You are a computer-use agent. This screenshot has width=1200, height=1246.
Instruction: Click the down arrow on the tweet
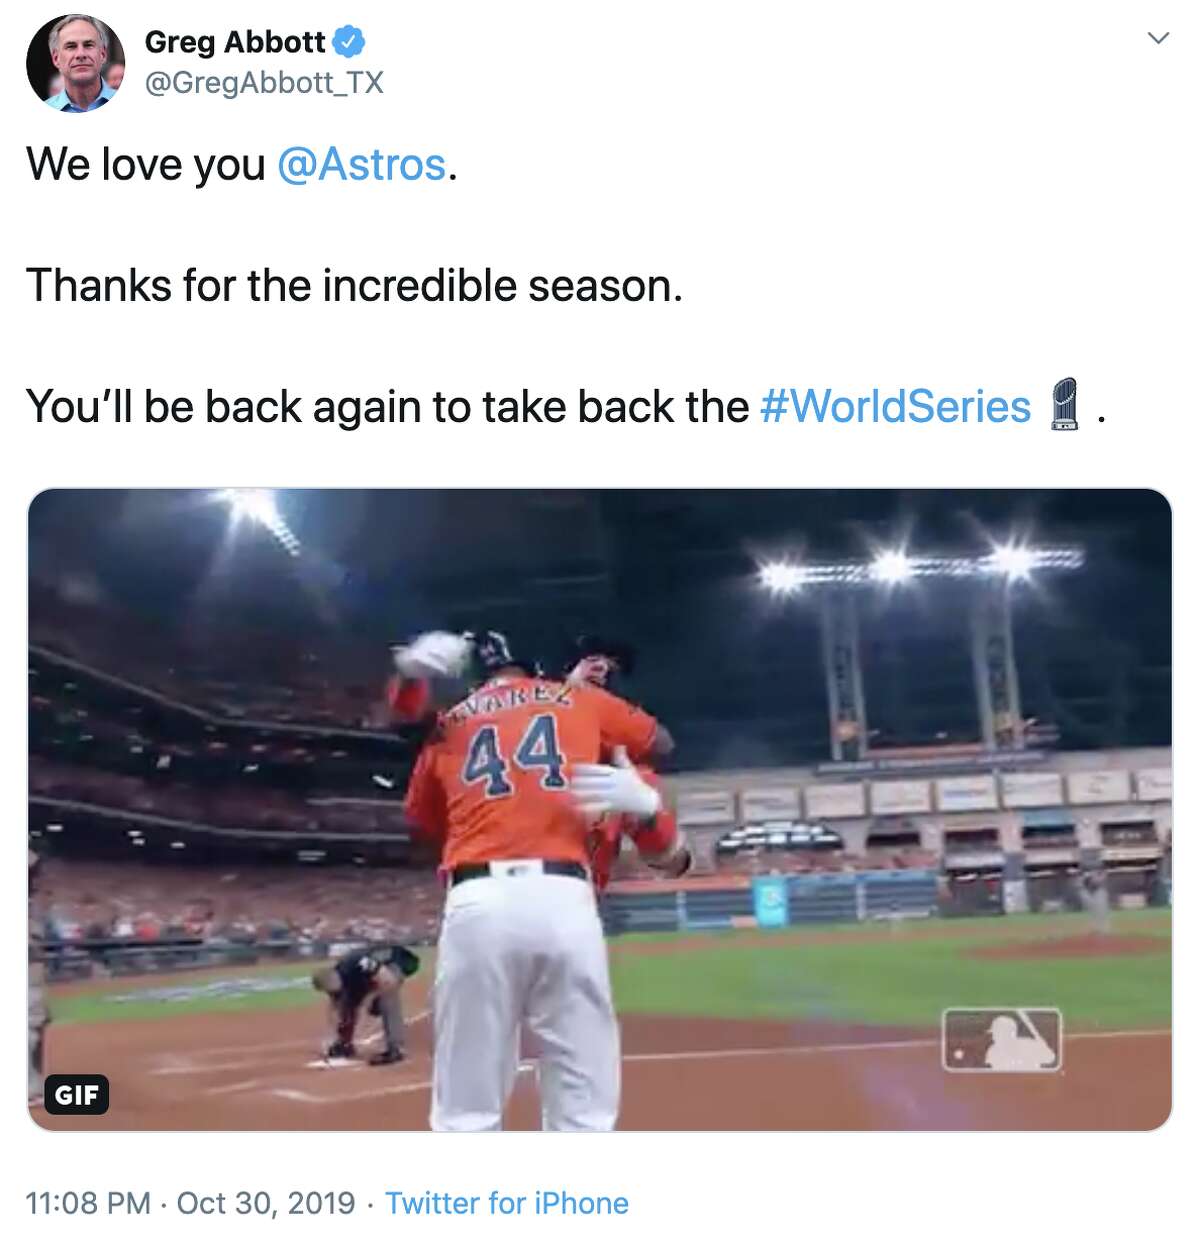point(1159,39)
